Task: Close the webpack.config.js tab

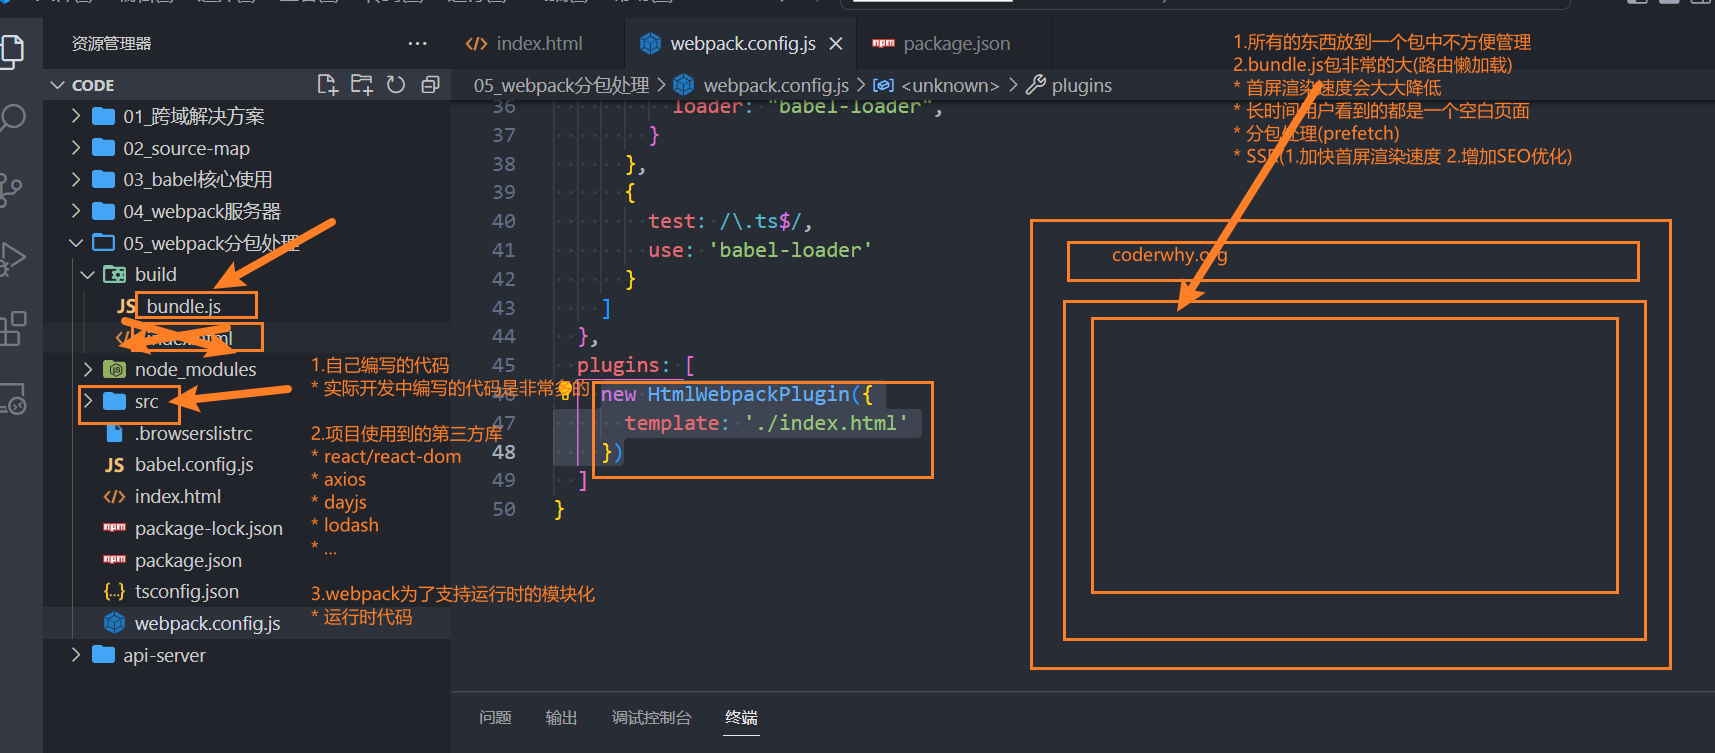Action: (x=836, y=44)
